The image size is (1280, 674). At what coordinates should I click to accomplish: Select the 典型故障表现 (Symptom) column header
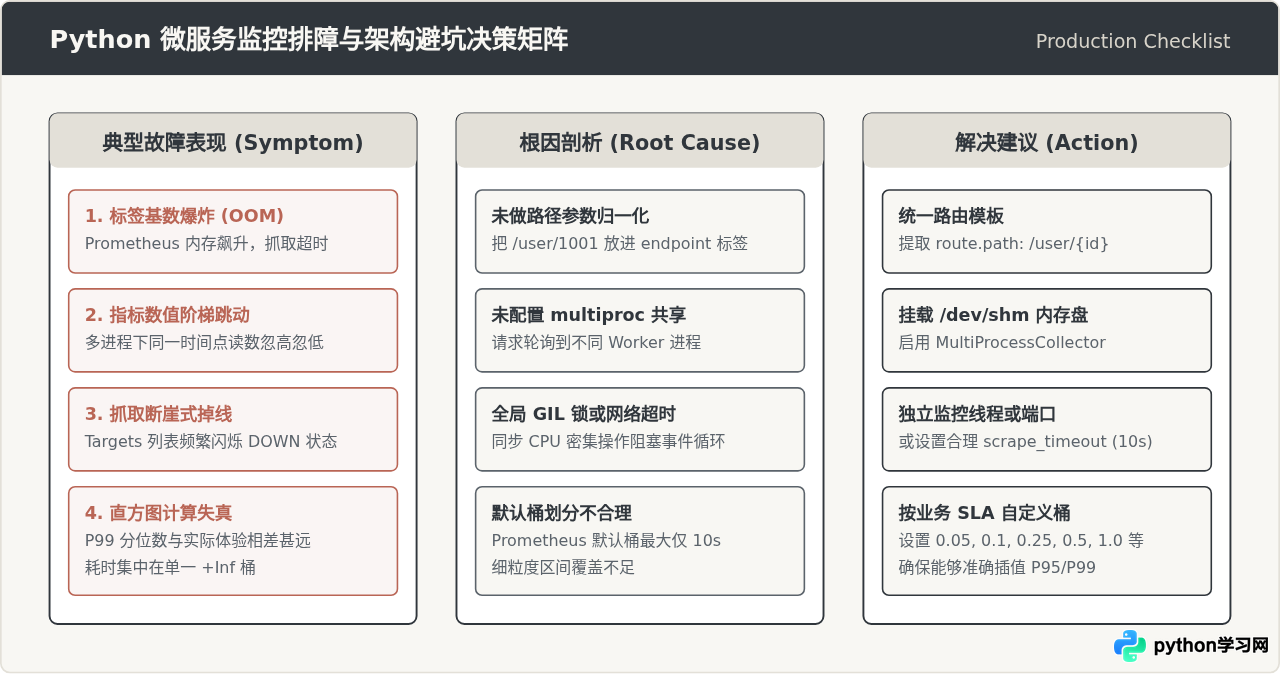click(x=233, y=141)
